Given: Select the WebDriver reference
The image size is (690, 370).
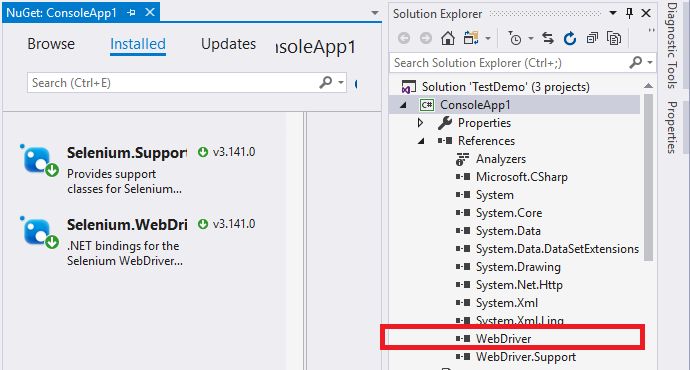Looking at the screenshot, I should pos(503,339).
